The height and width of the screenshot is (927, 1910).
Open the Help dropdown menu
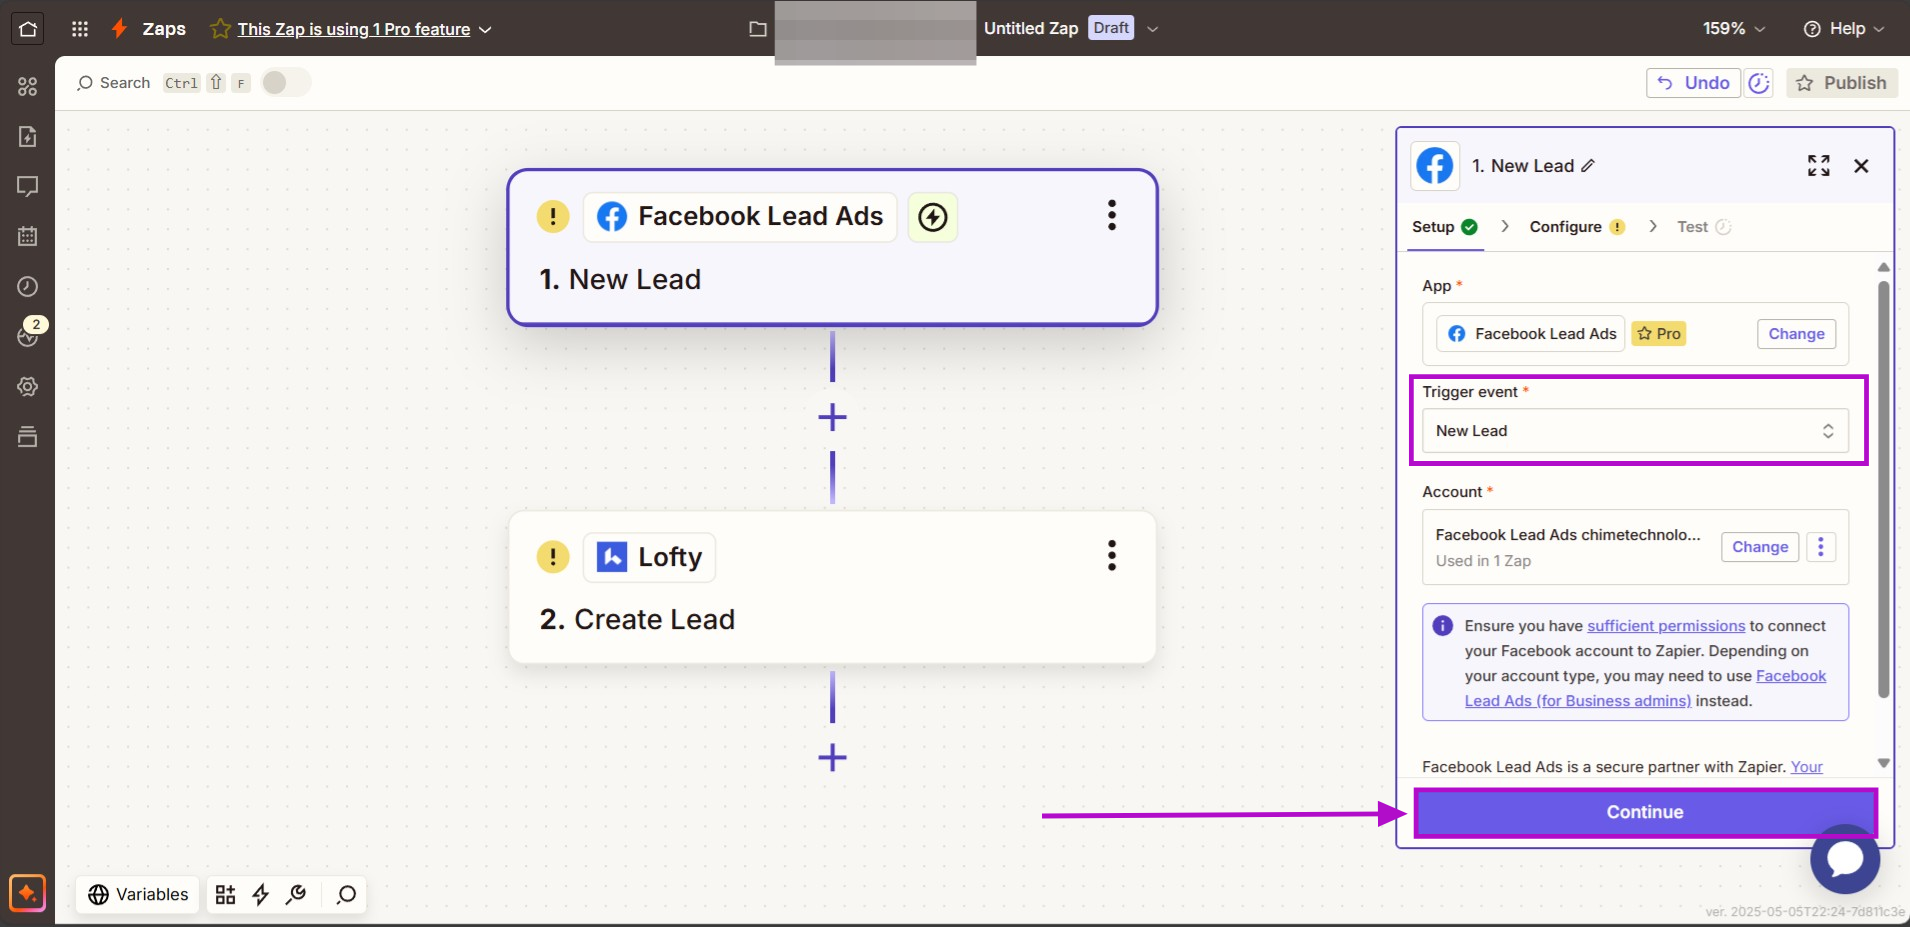[x=1843, y=29]
